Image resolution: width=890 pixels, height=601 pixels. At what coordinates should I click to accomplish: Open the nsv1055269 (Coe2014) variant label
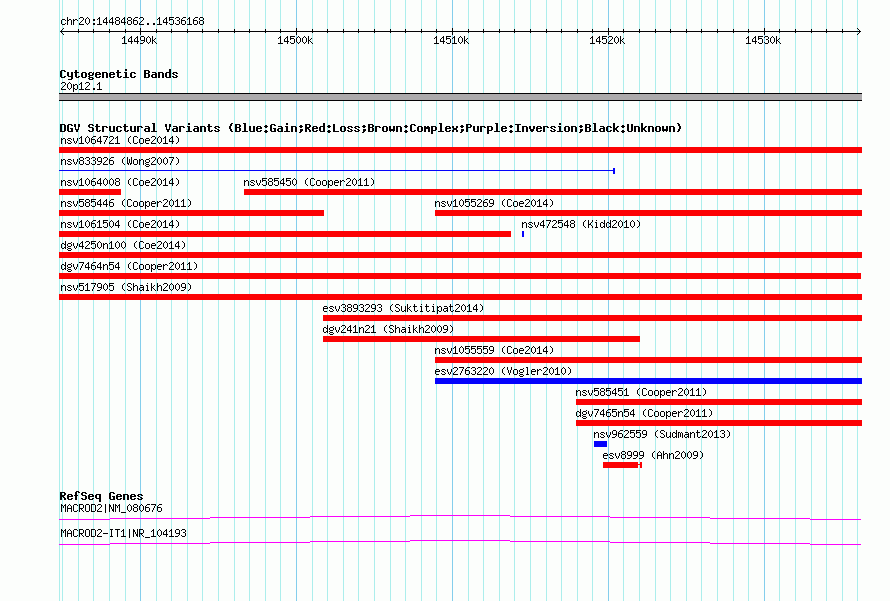494,203
